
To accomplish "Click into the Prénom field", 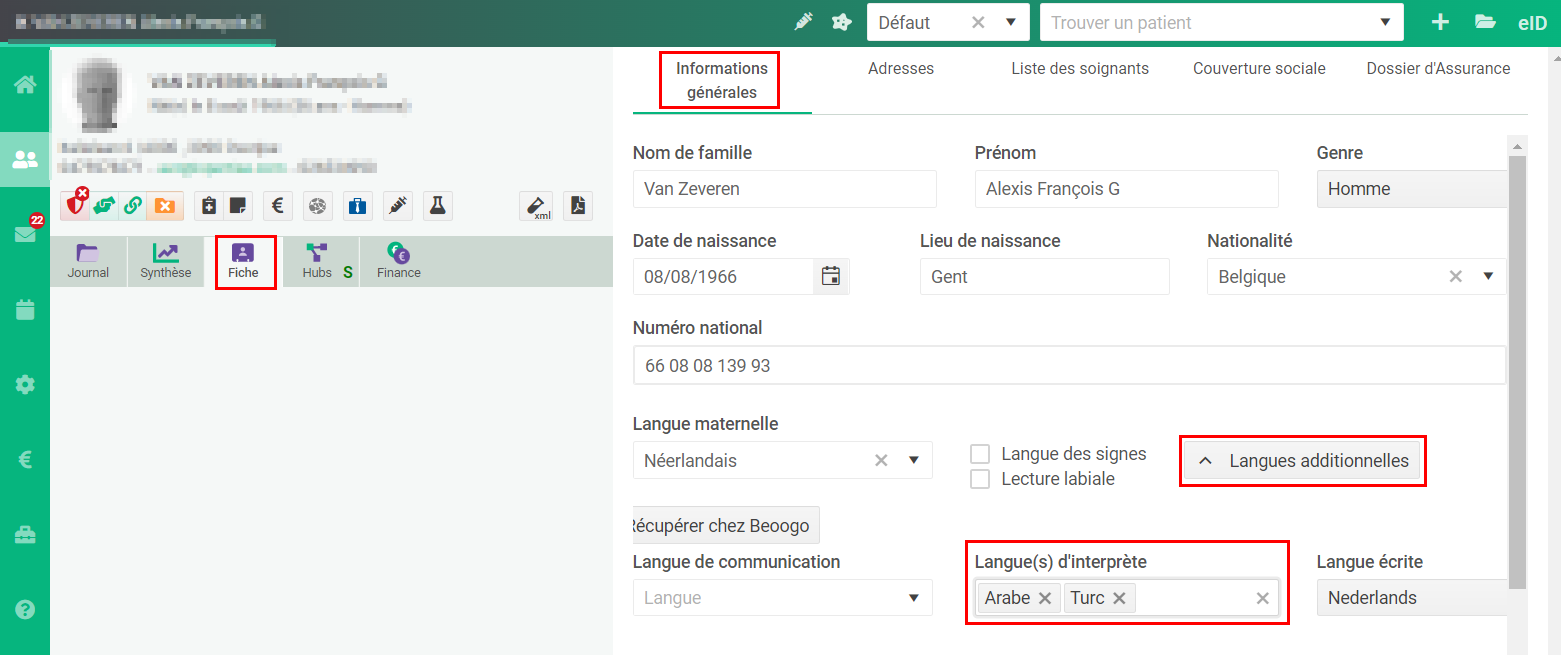I will click(1126, 189).
